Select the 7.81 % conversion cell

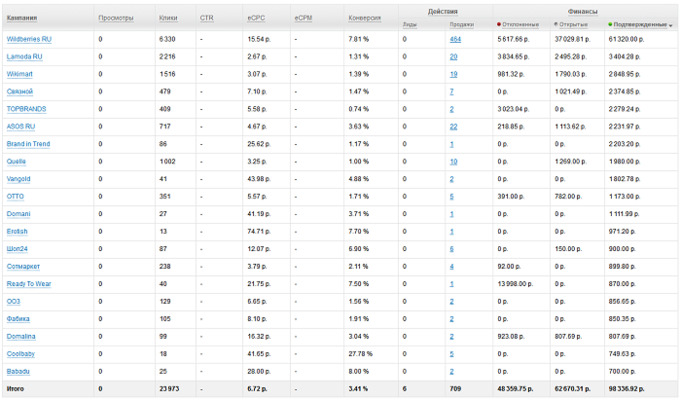tap(358, 39)
